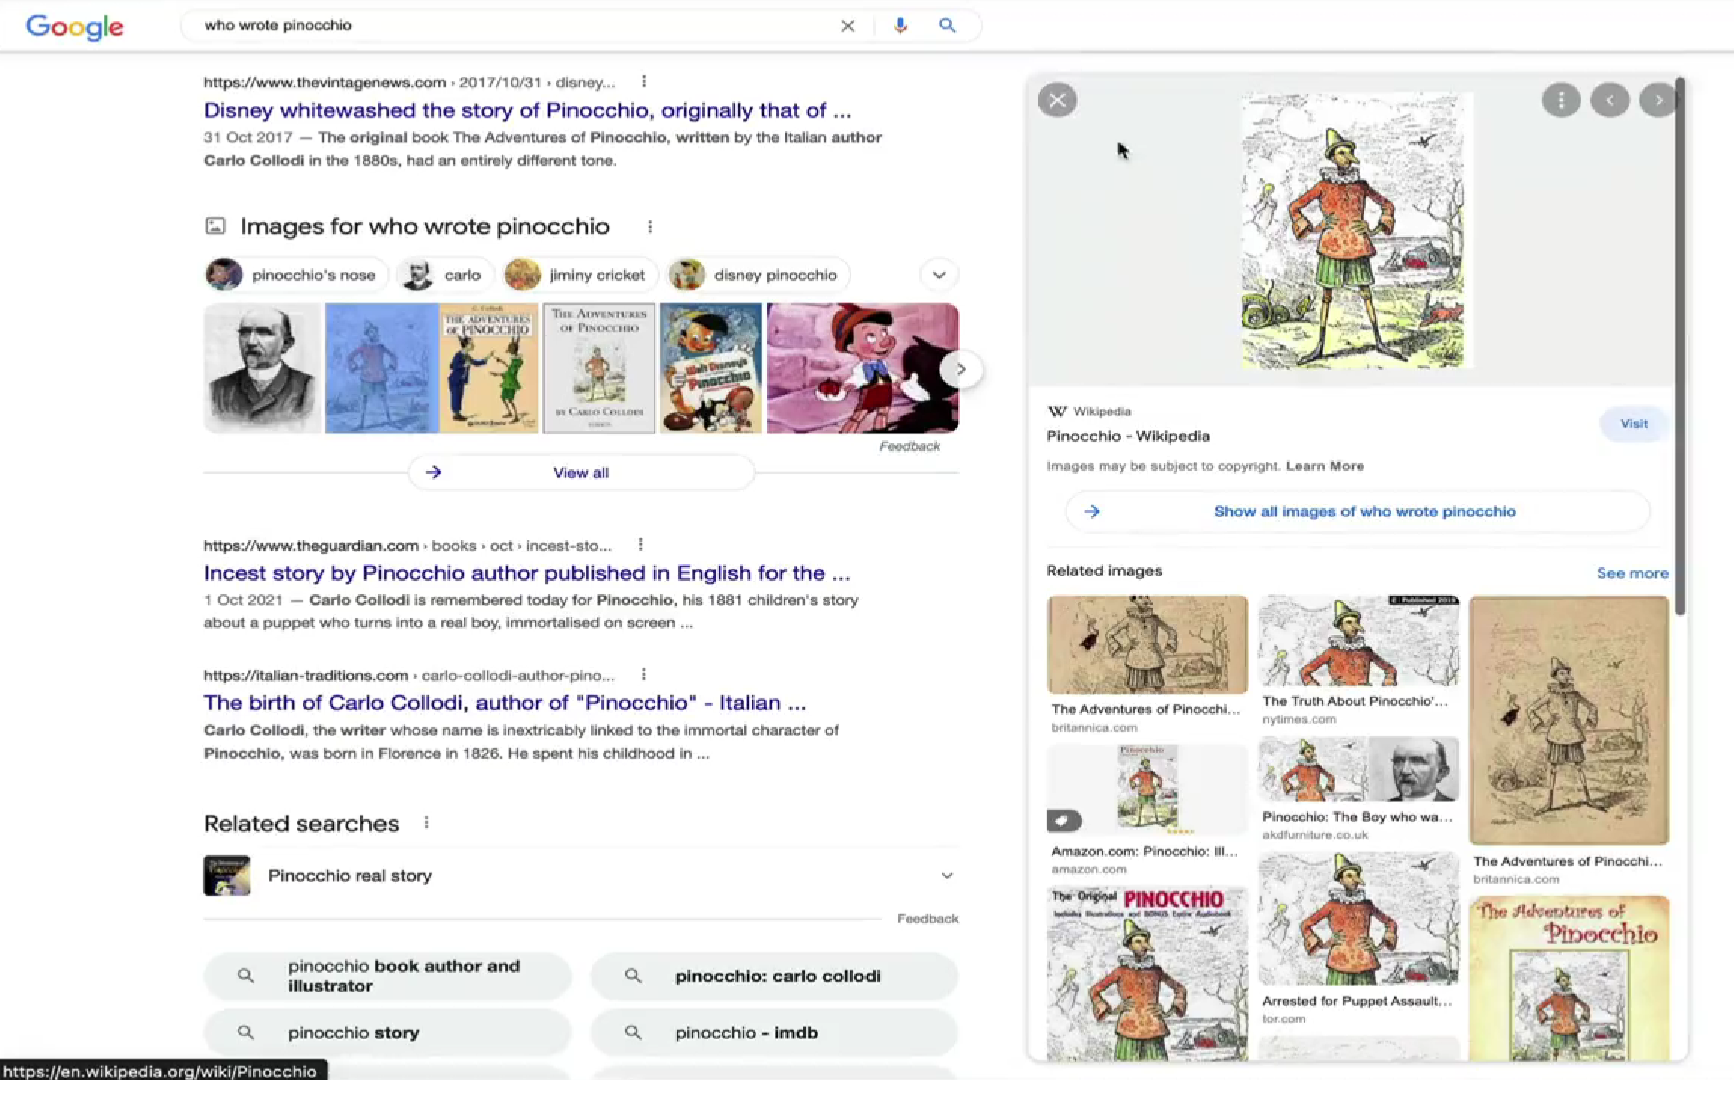Open blue-tinted Pinocchio illustration thumbnail
1734x1098 pixels.
click(x=381, y=368)
